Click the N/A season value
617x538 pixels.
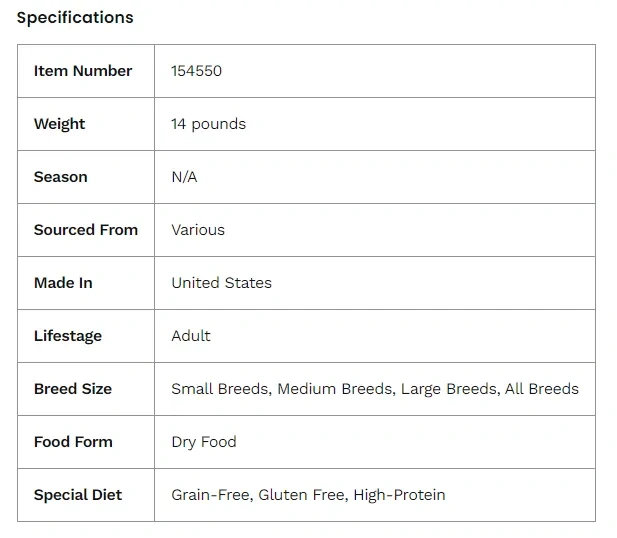point(184,177)
